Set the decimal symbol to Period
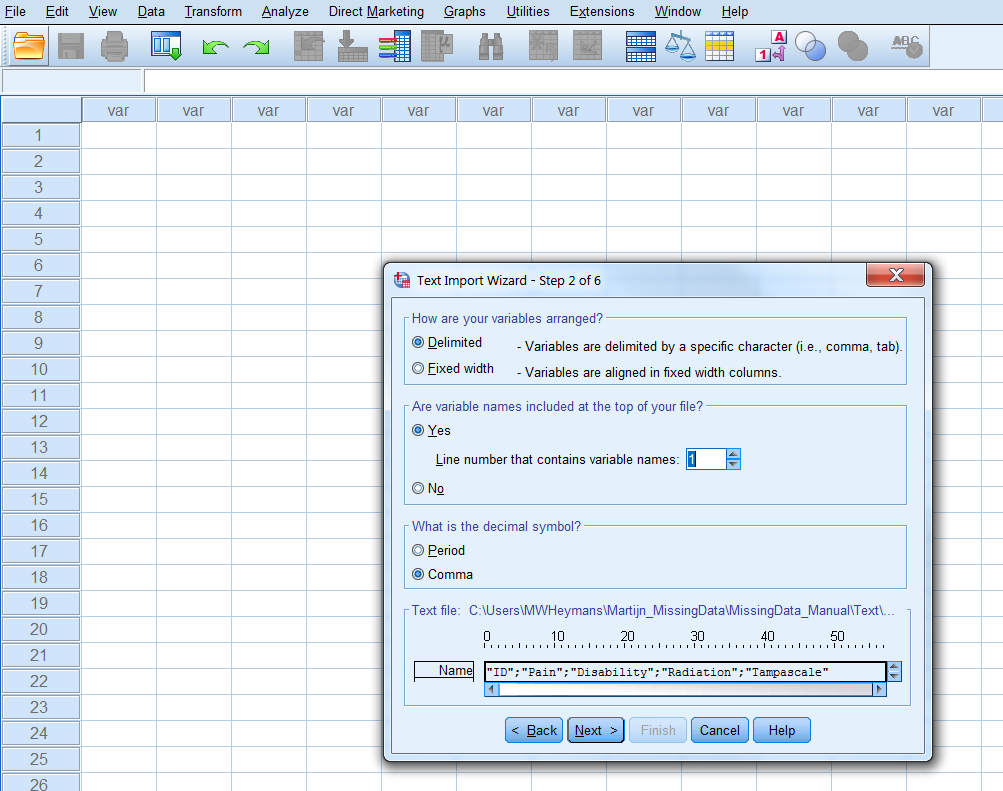This screenshot has width=1003, height=791. click(x=418, y=550)
